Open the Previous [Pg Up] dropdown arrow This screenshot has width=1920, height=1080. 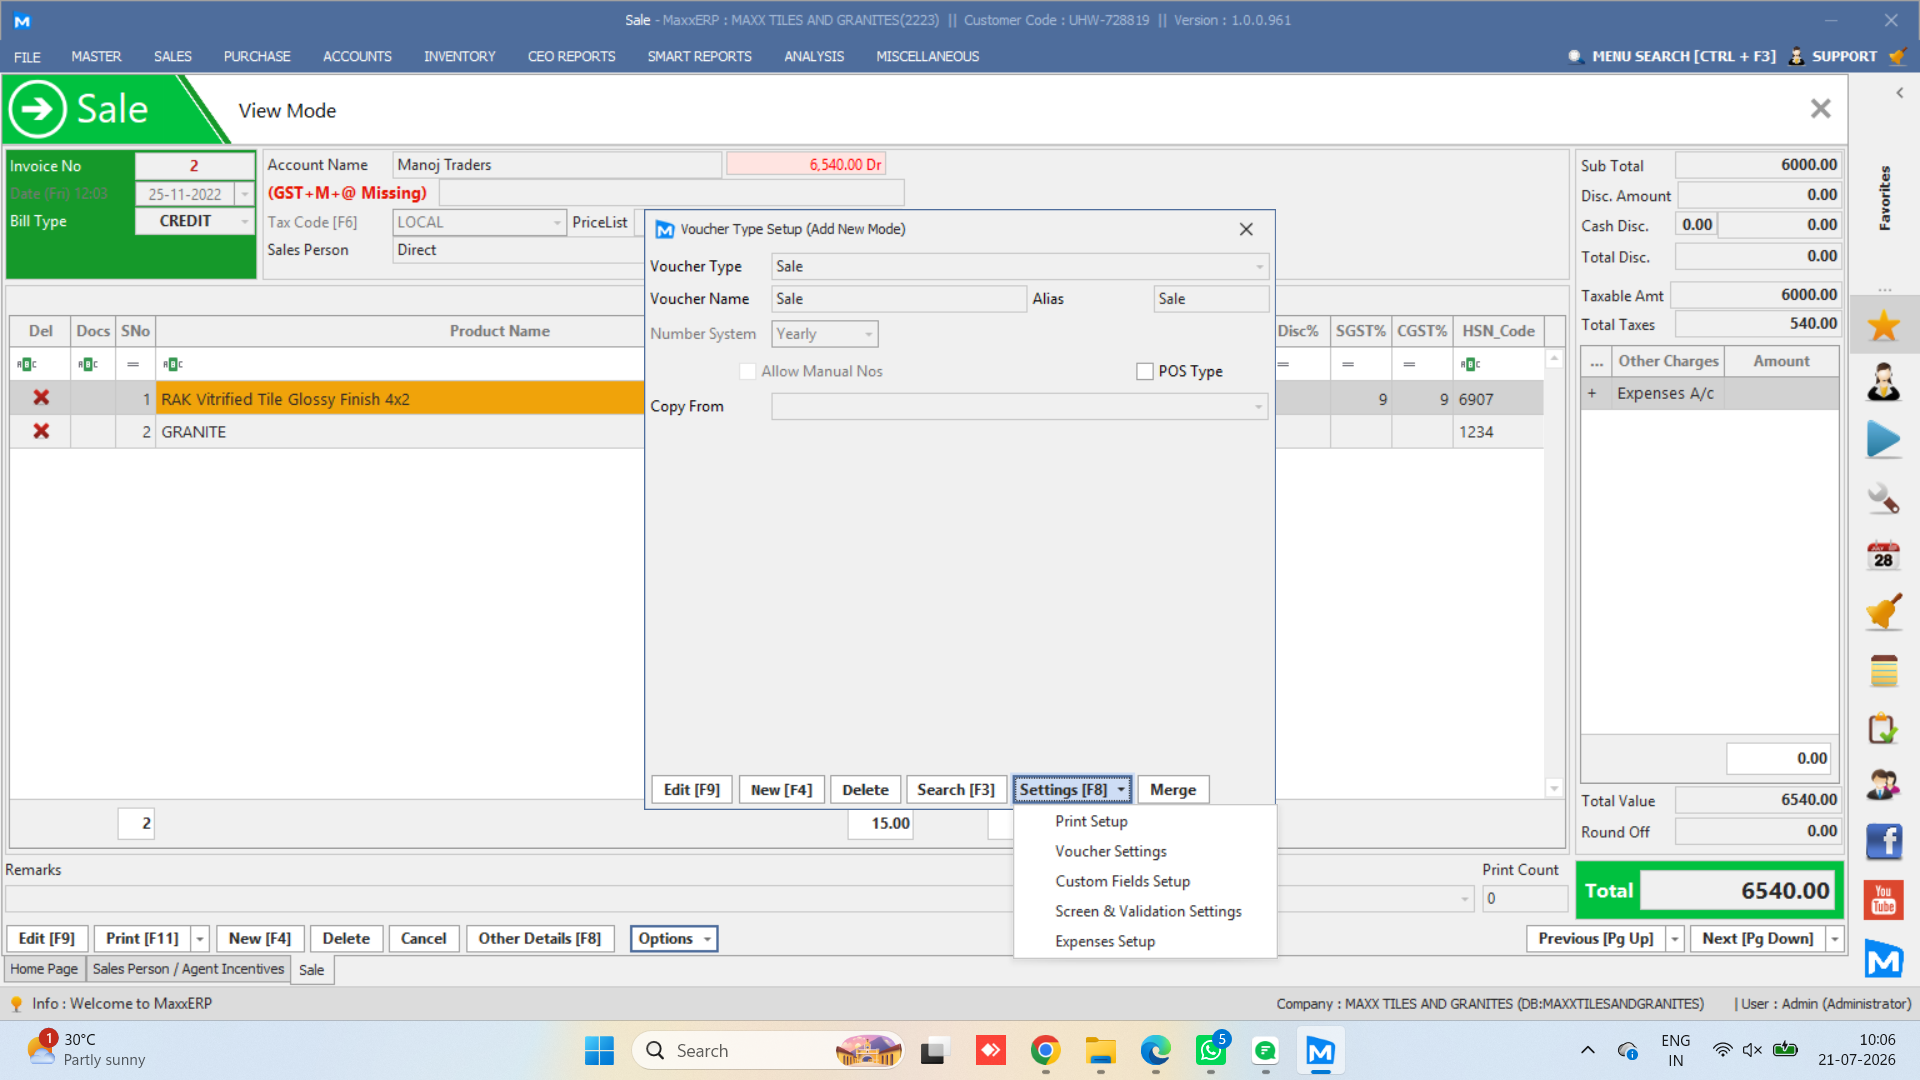tap(1675, 938)
